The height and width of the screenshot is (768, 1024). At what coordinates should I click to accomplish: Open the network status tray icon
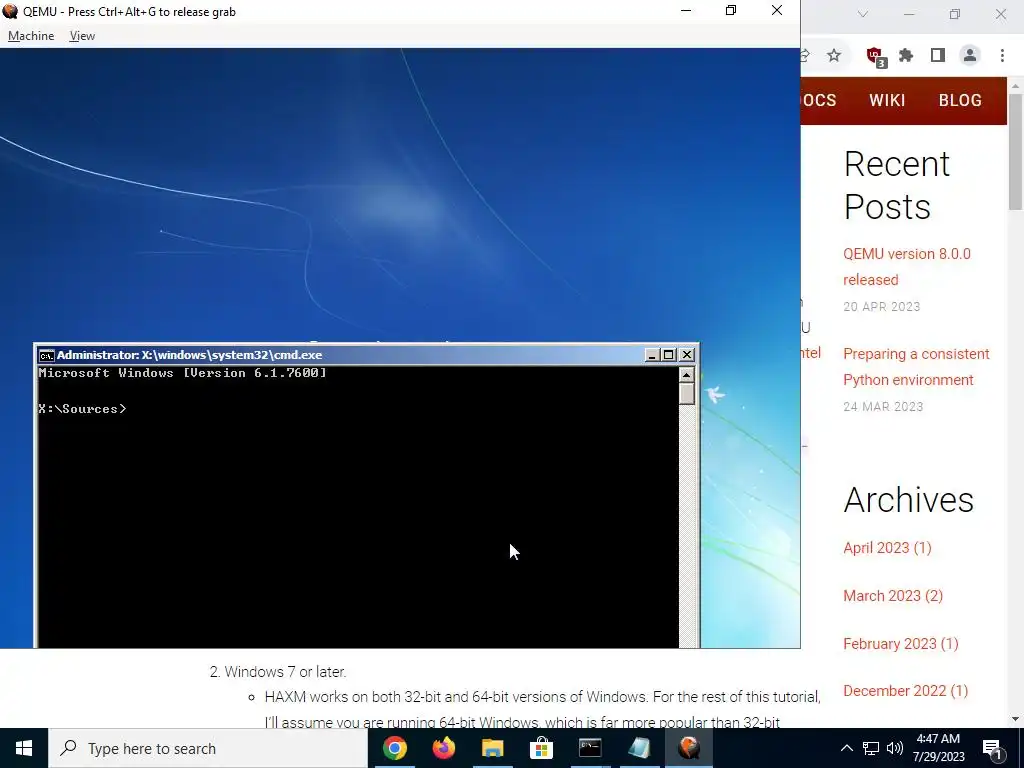click(x=871, y=748)
